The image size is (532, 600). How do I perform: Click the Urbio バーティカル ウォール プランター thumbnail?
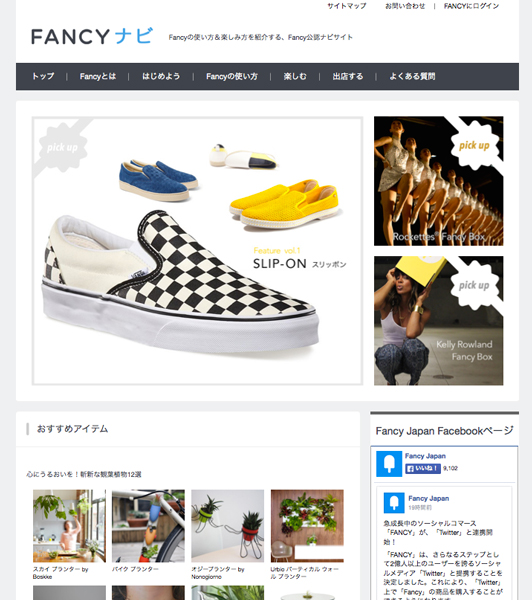coord(307,526)
